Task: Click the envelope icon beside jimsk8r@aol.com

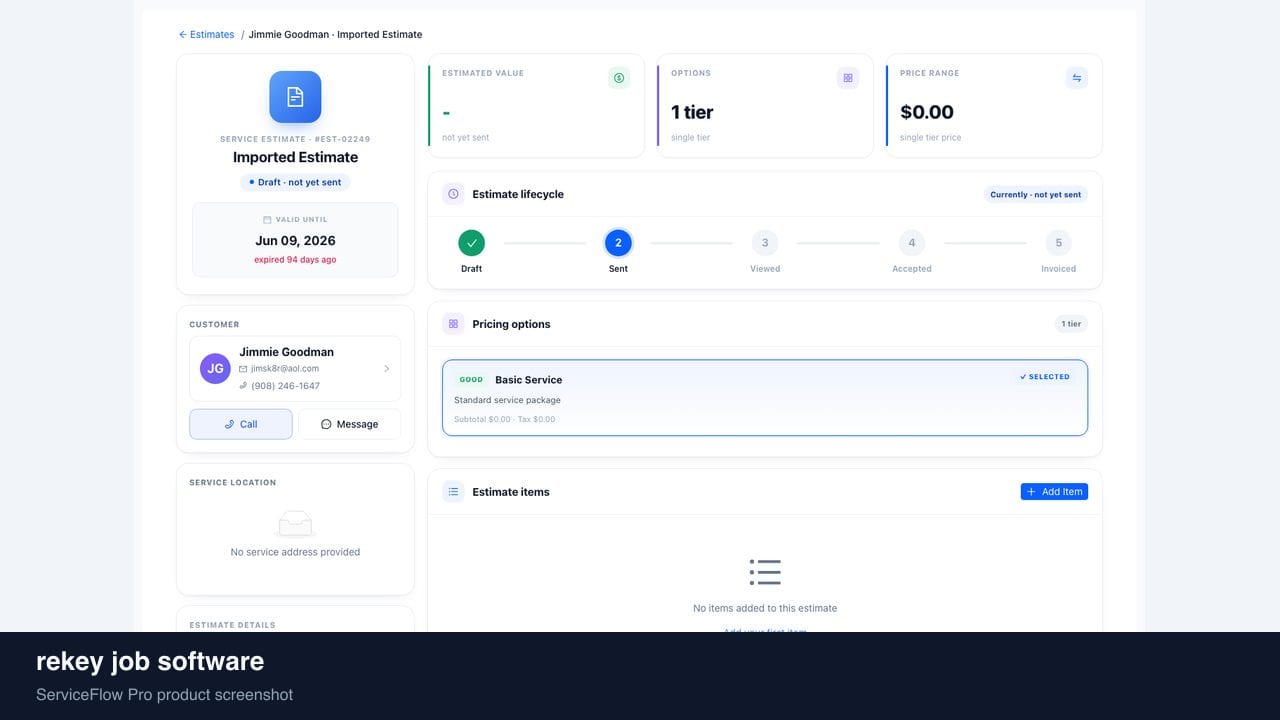Action: pyautogui.click(x=243, y=369)
